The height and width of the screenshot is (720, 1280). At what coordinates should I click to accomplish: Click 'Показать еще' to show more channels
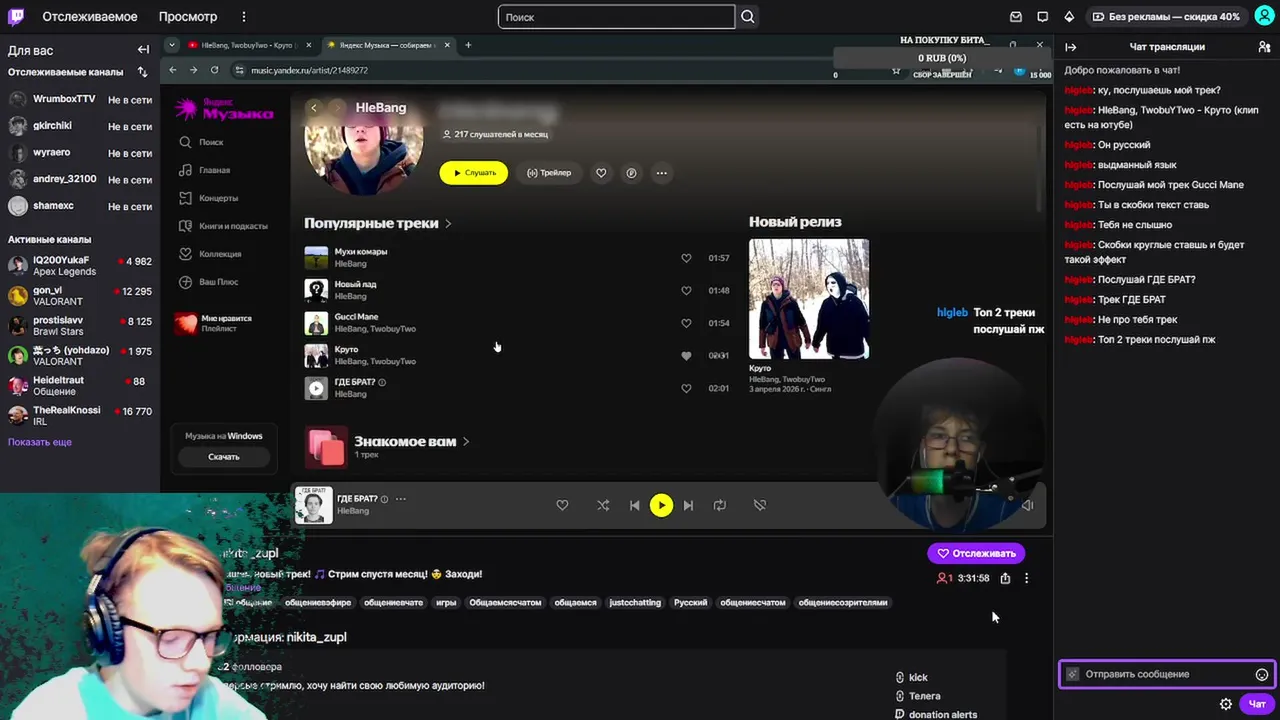point(40,442)
